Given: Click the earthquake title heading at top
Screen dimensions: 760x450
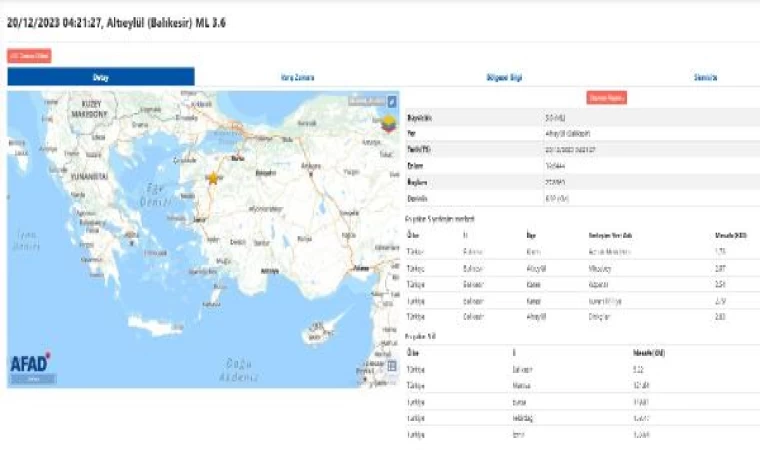Looking at the screenshot, I should (116, 22).
